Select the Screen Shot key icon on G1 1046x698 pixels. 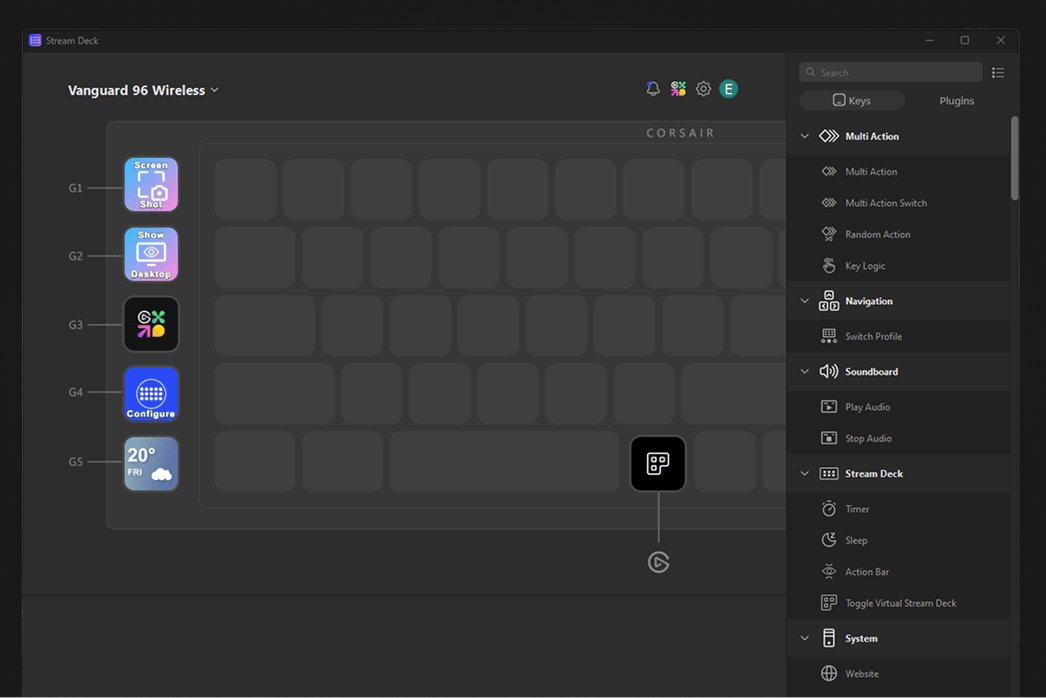pos(151,184)
